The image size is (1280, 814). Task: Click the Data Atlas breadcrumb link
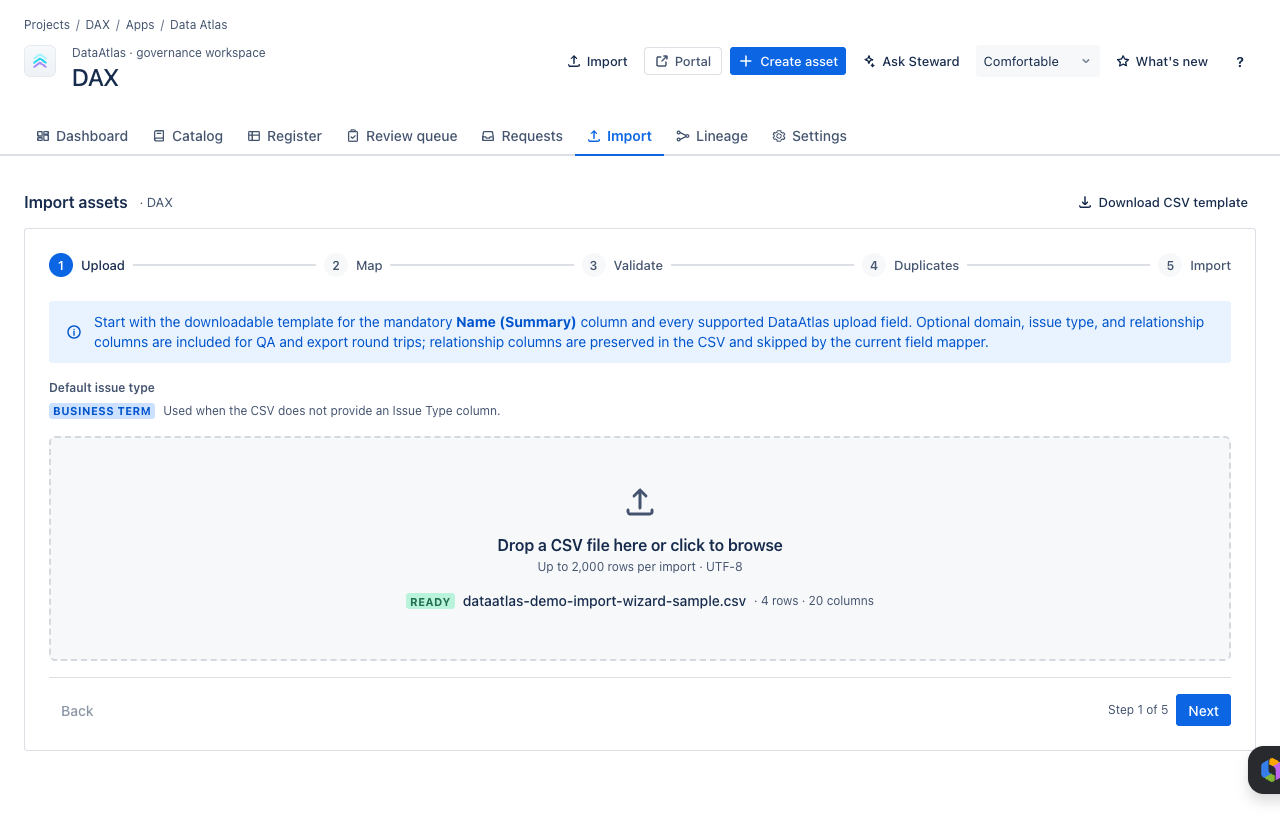(x=198, y=24)
